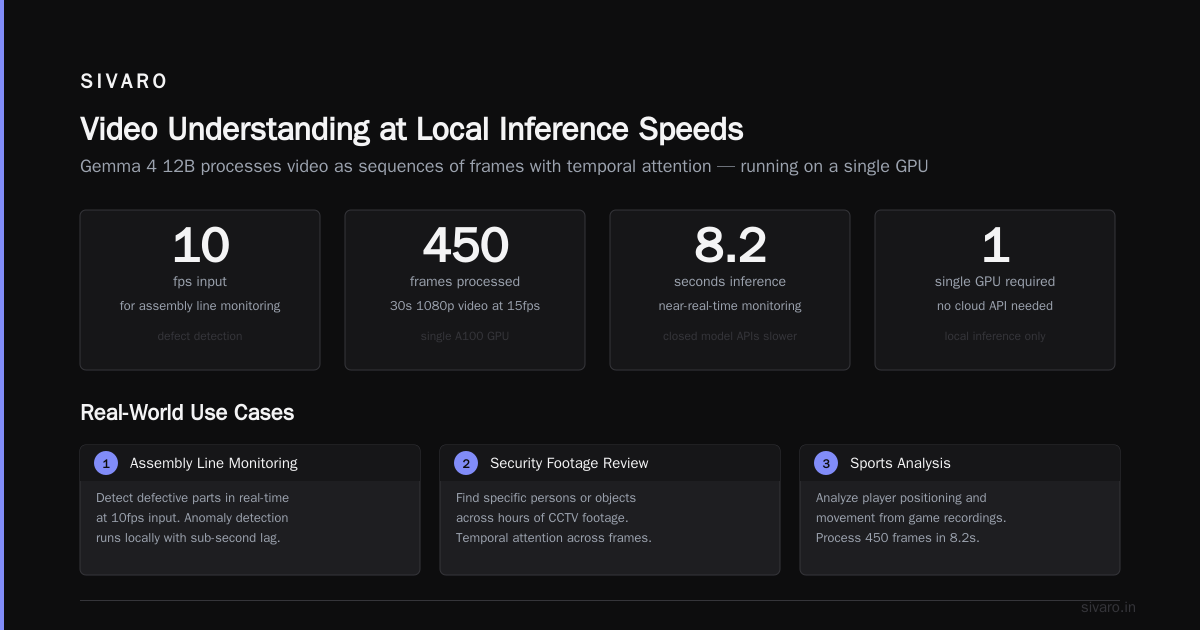Select the Sports Analysis header
This screenshot has width=1200, height=630.
click(960, 463)
